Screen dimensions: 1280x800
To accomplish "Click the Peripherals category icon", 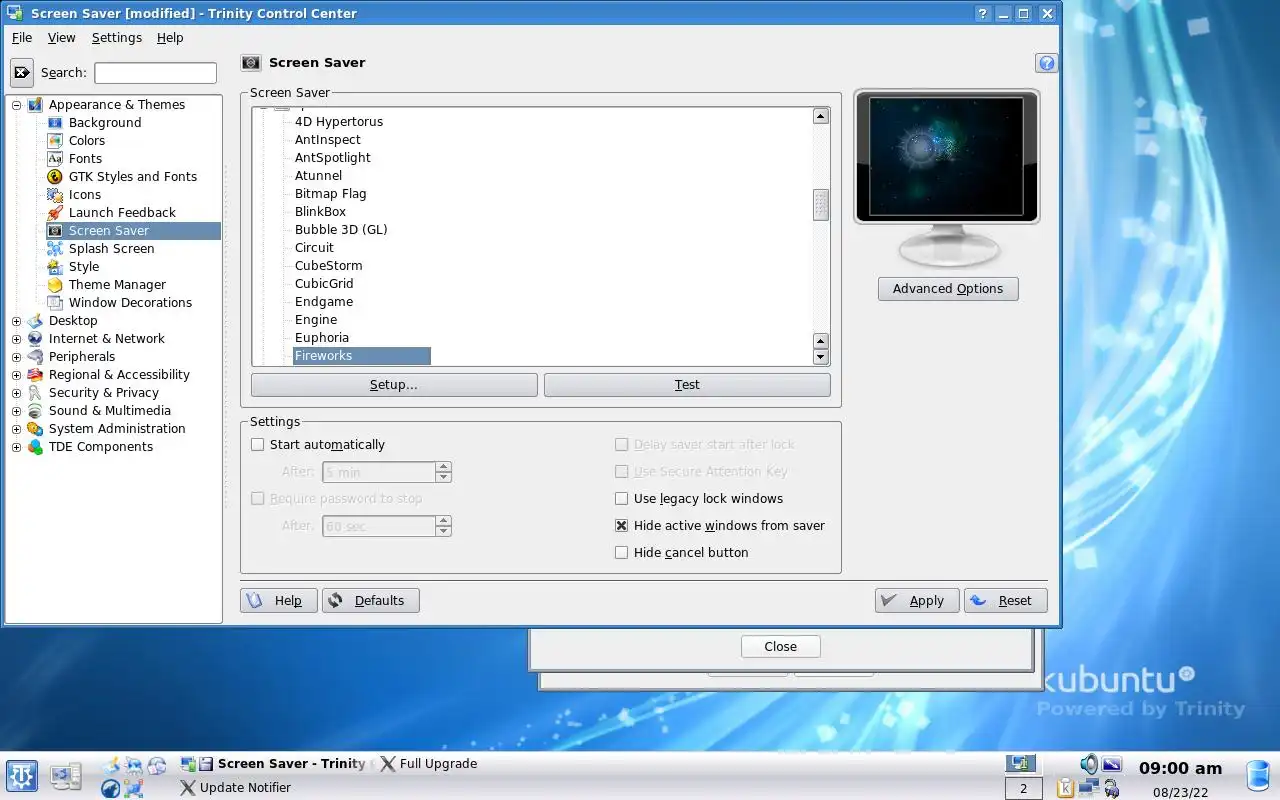I will tap(35, 357).
